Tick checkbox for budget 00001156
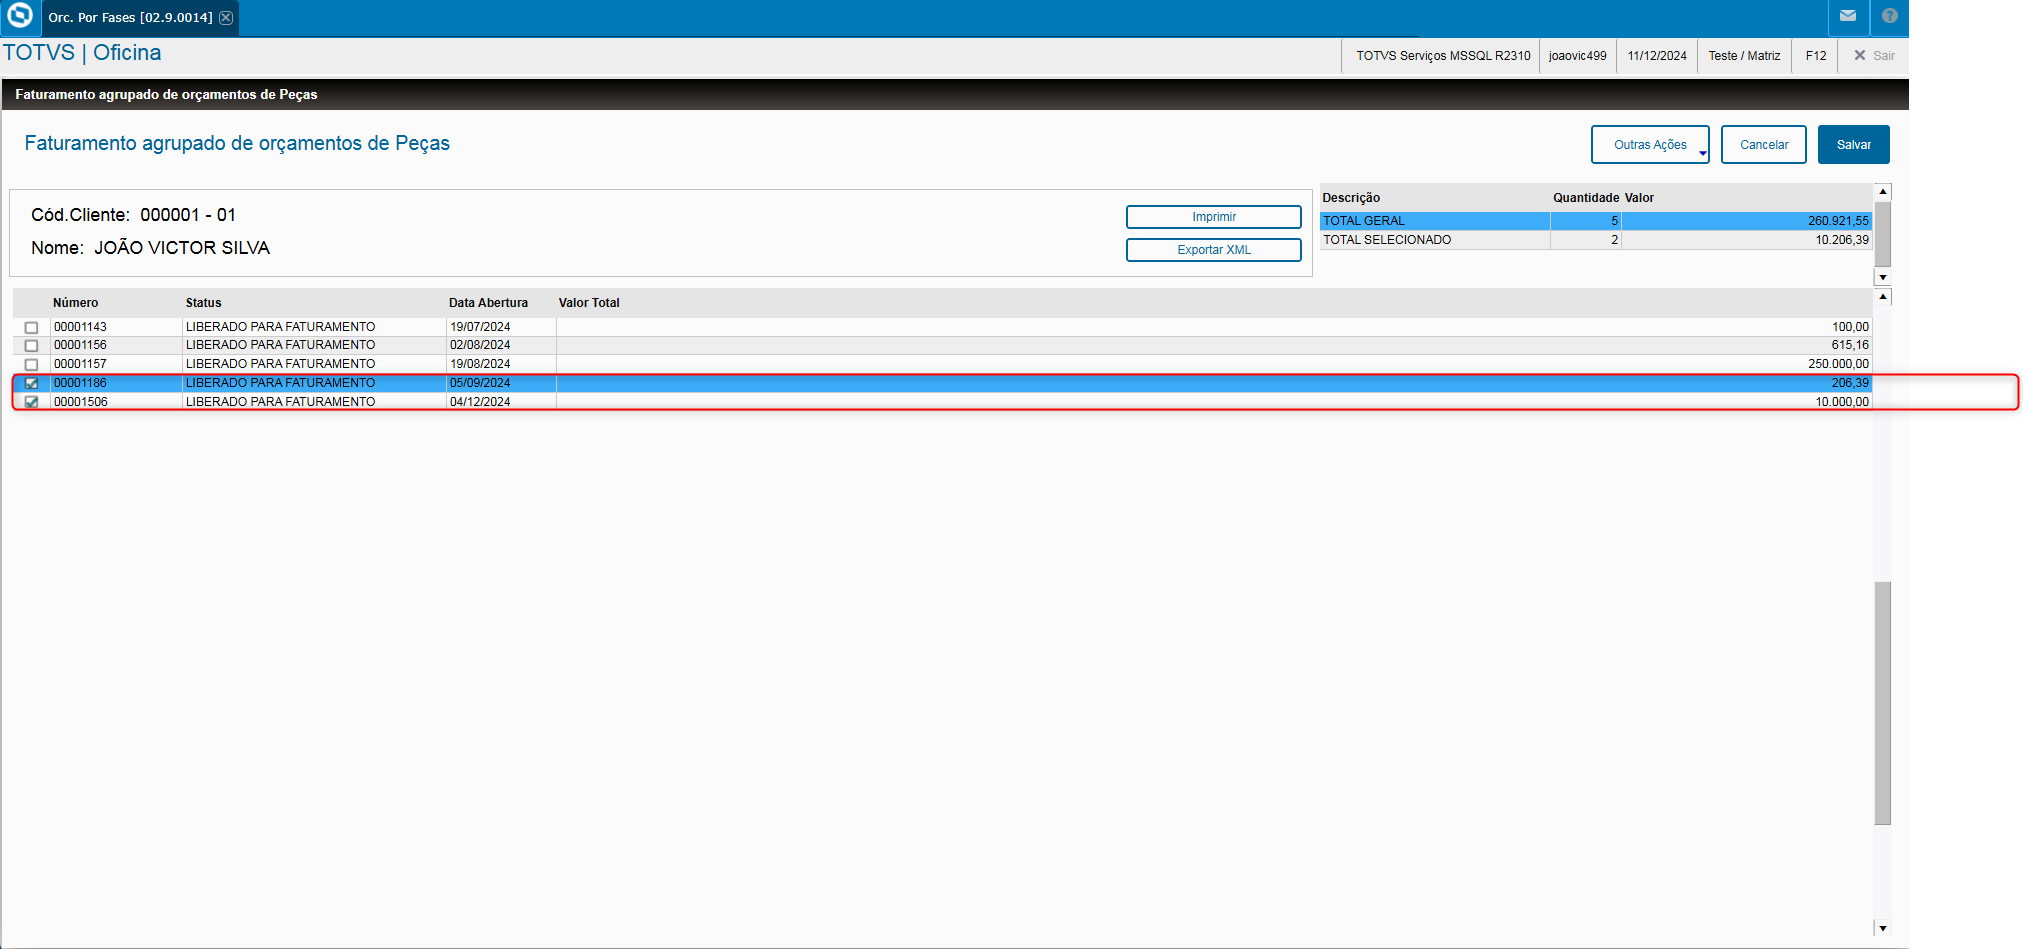 click(32, 346)
